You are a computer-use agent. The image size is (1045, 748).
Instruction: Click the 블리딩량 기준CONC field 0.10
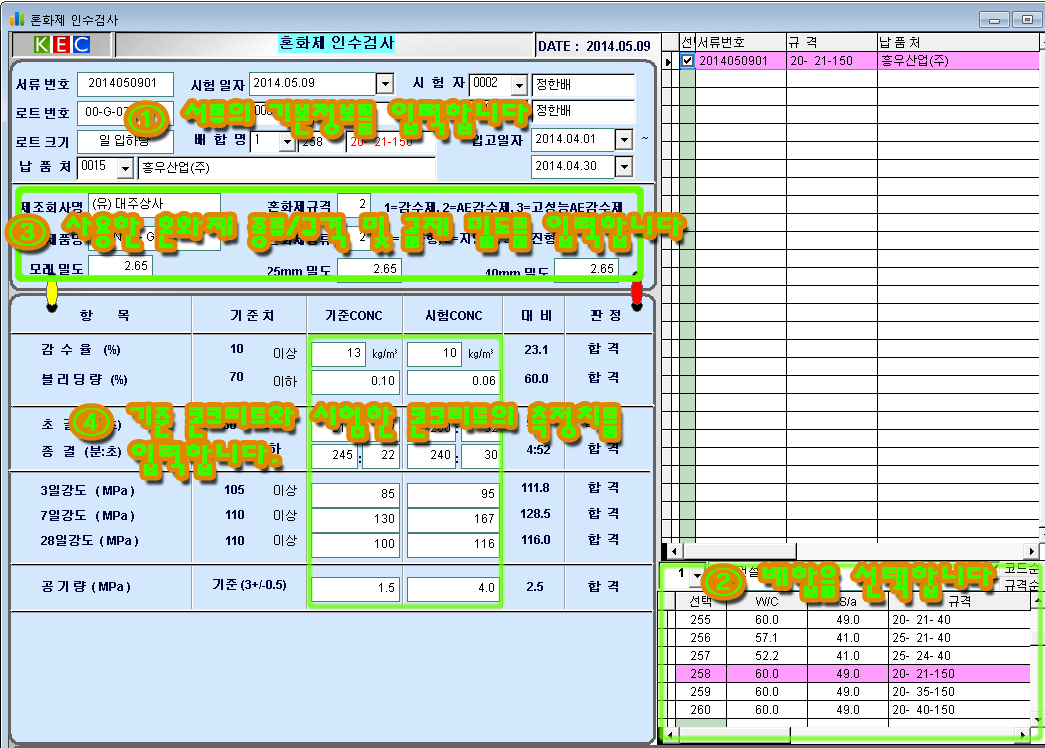(x=356, y=381)
